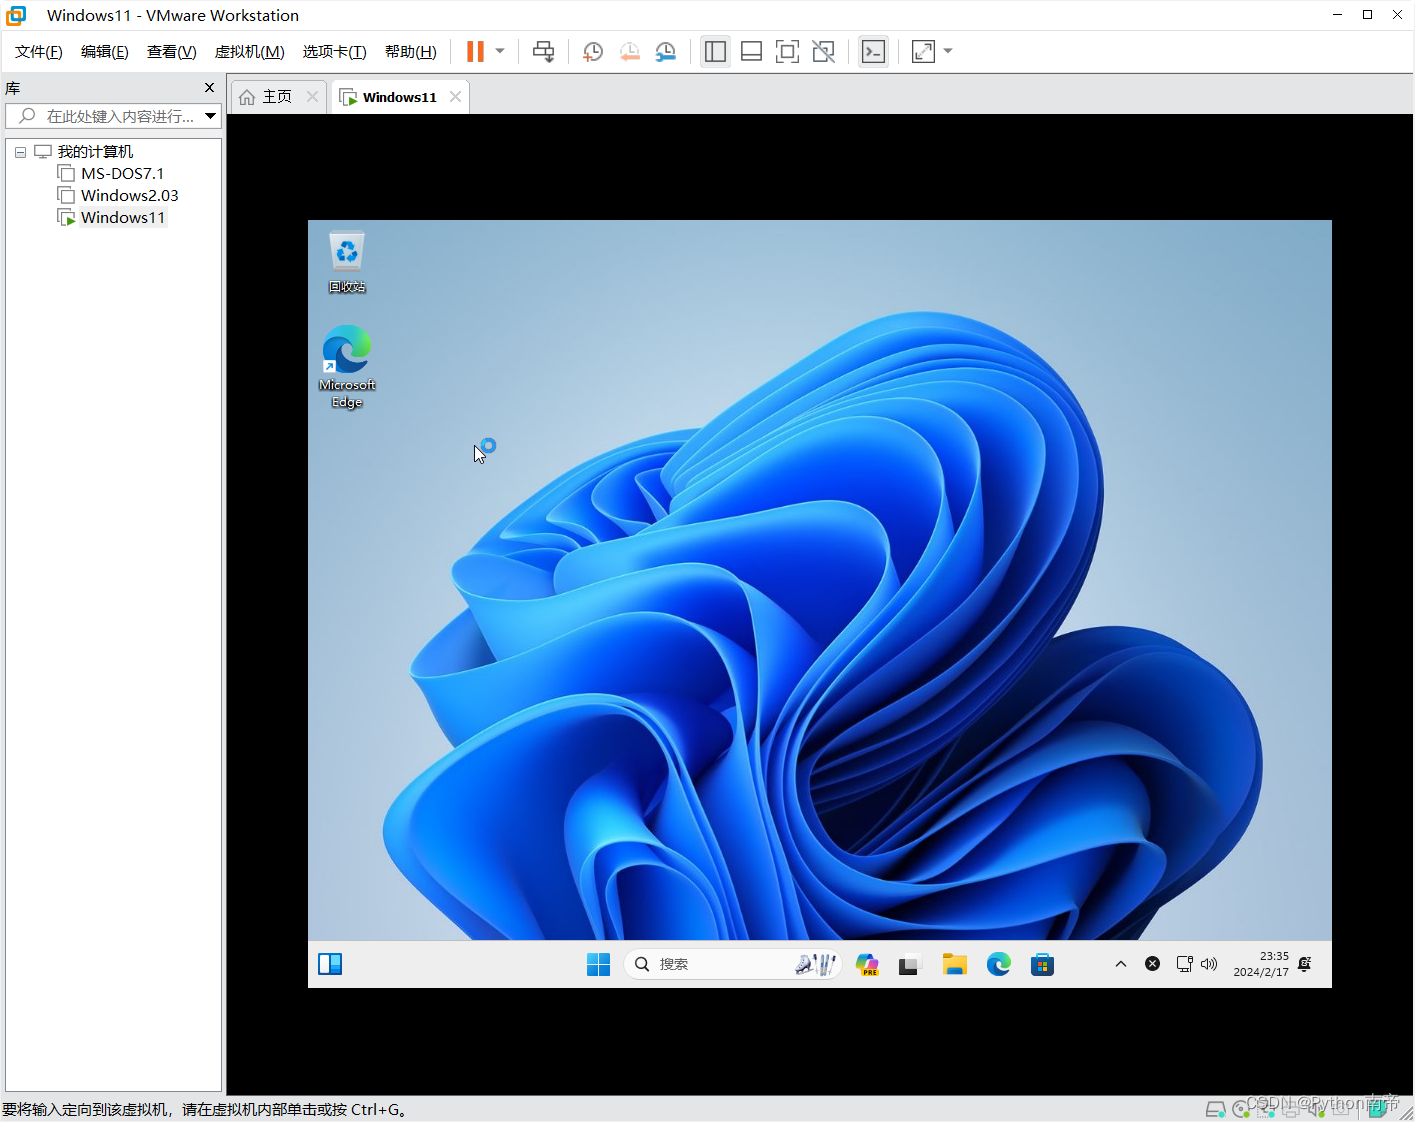Click the Task View icon in guest taskbar

908,965
